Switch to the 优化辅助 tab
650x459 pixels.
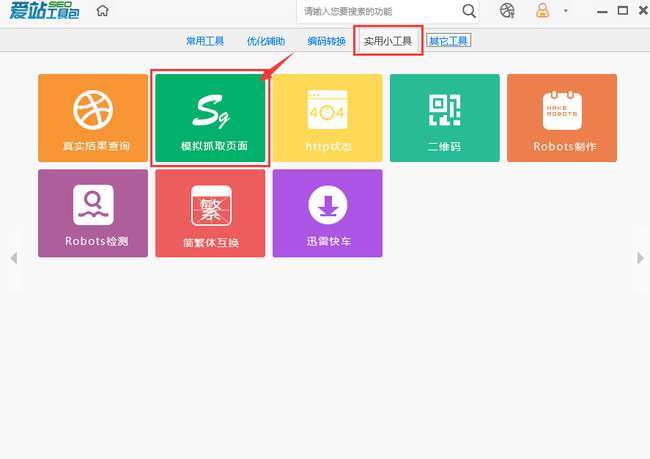point(266,41)
